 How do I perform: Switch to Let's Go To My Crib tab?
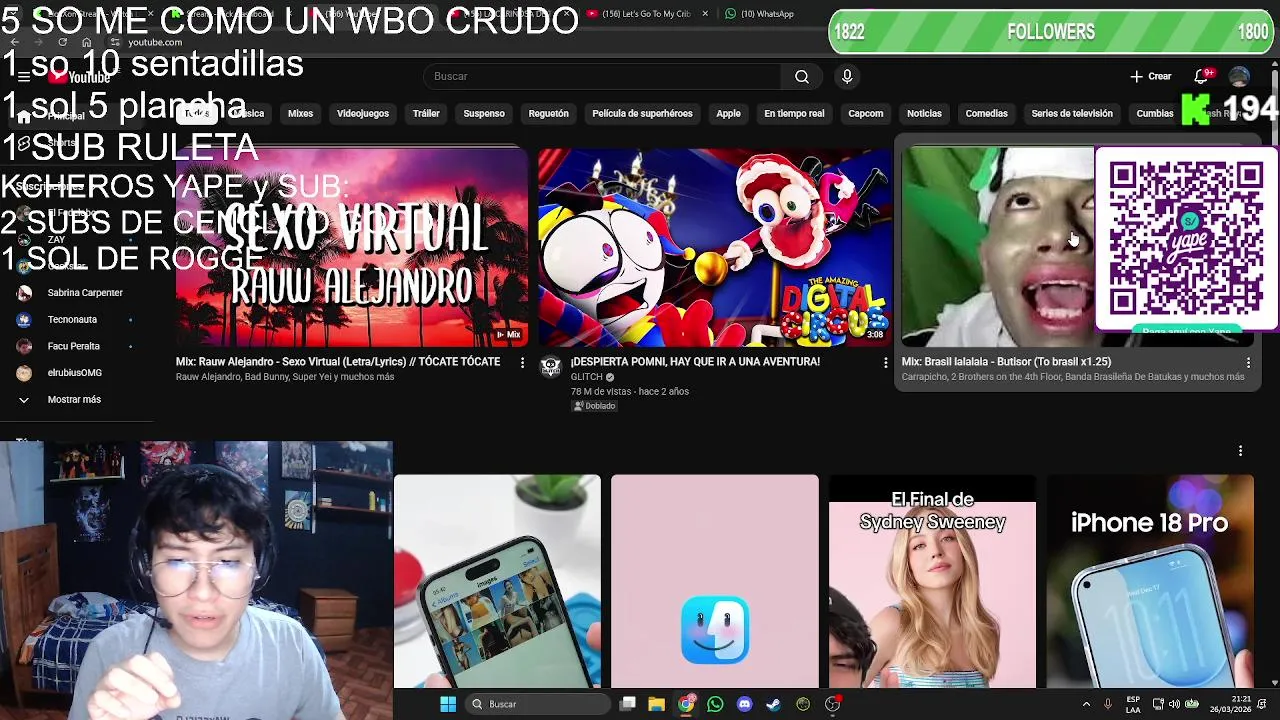(x=645, y=14)
